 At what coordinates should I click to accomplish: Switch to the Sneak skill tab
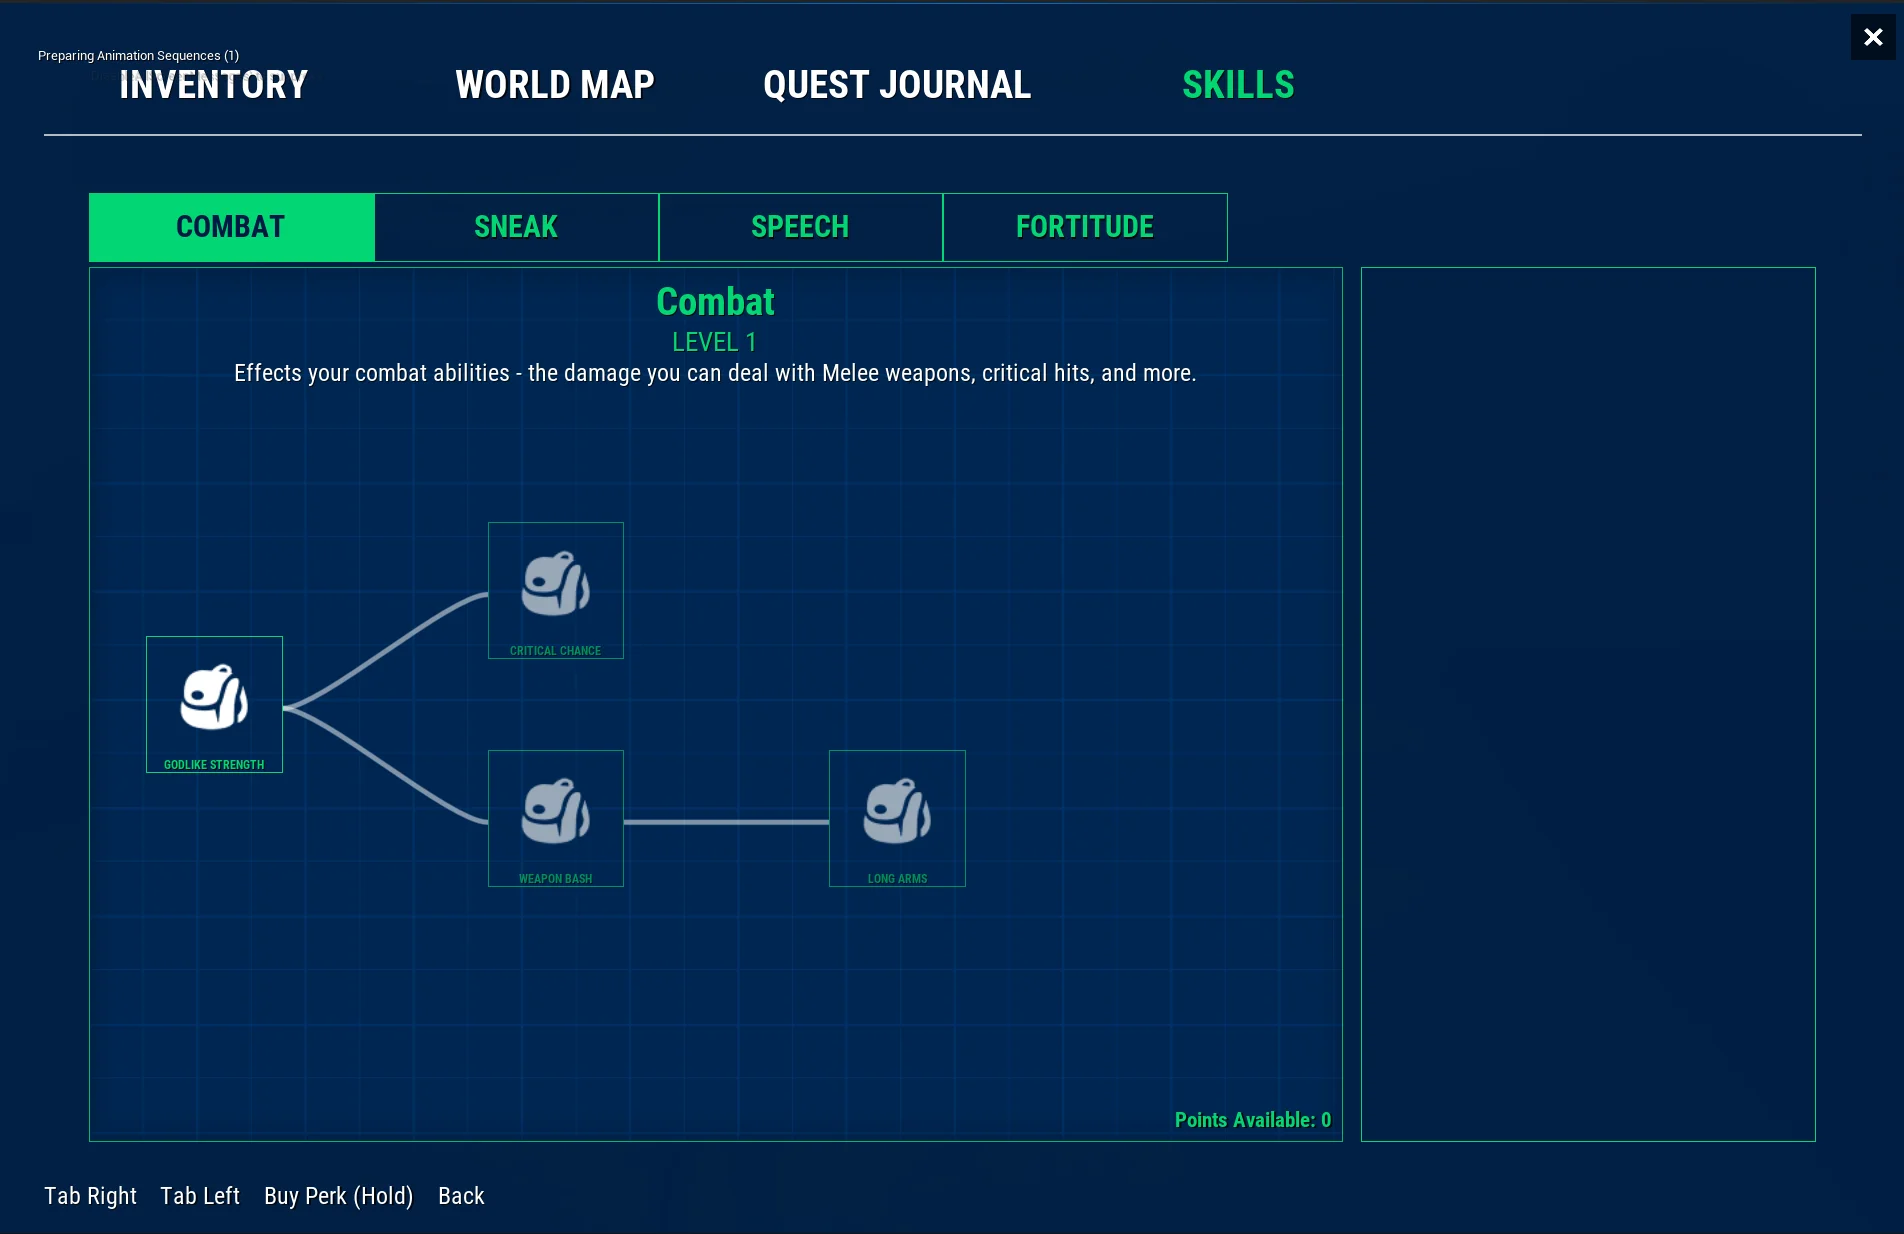click(x=516, y=227)
